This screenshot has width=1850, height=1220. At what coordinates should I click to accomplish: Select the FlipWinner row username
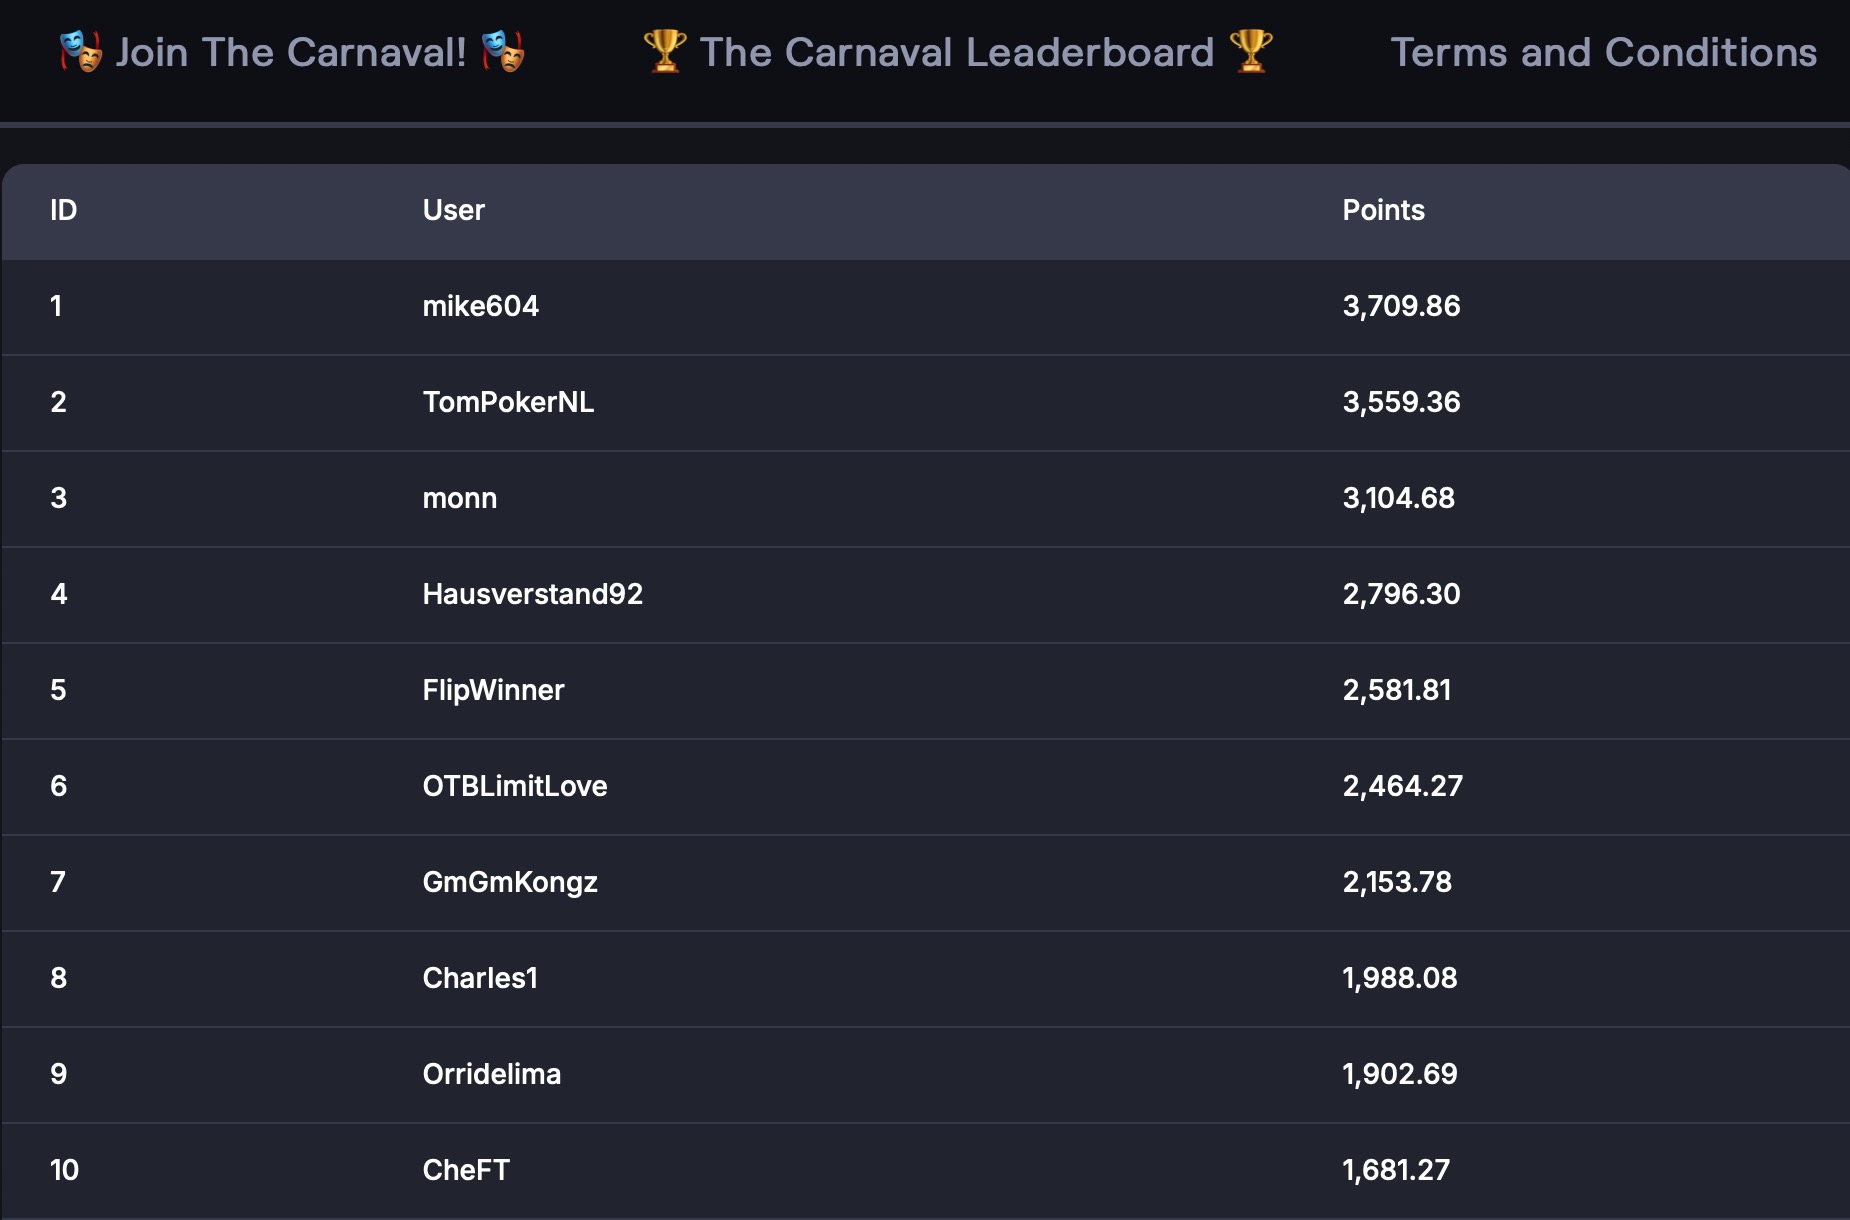(x=493, y=690)
